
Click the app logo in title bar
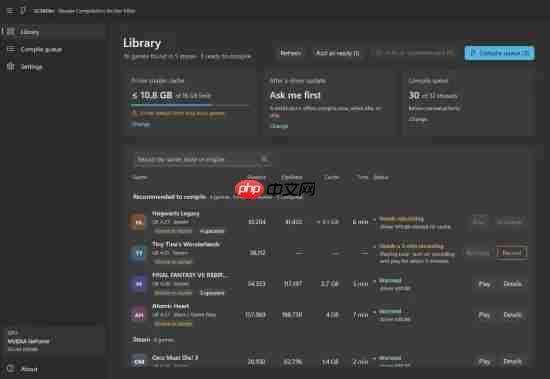tap(23, 11)
